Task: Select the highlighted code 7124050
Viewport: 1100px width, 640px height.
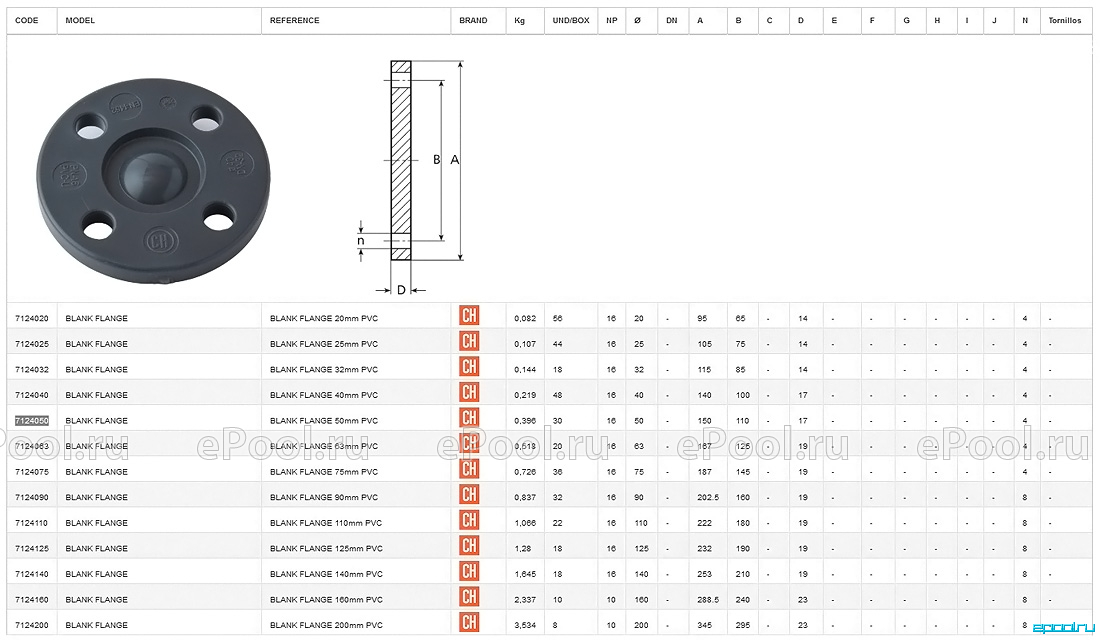Action: [32, 421]
